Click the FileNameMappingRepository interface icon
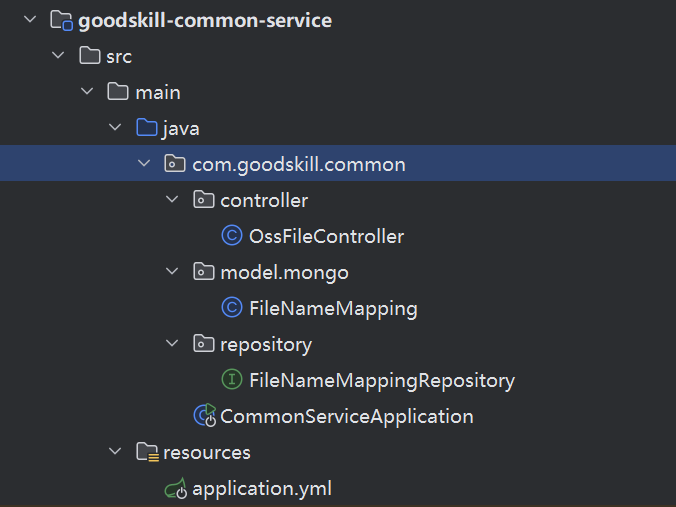The width and height of the screenshot is (676, 507). click(232, 380)
